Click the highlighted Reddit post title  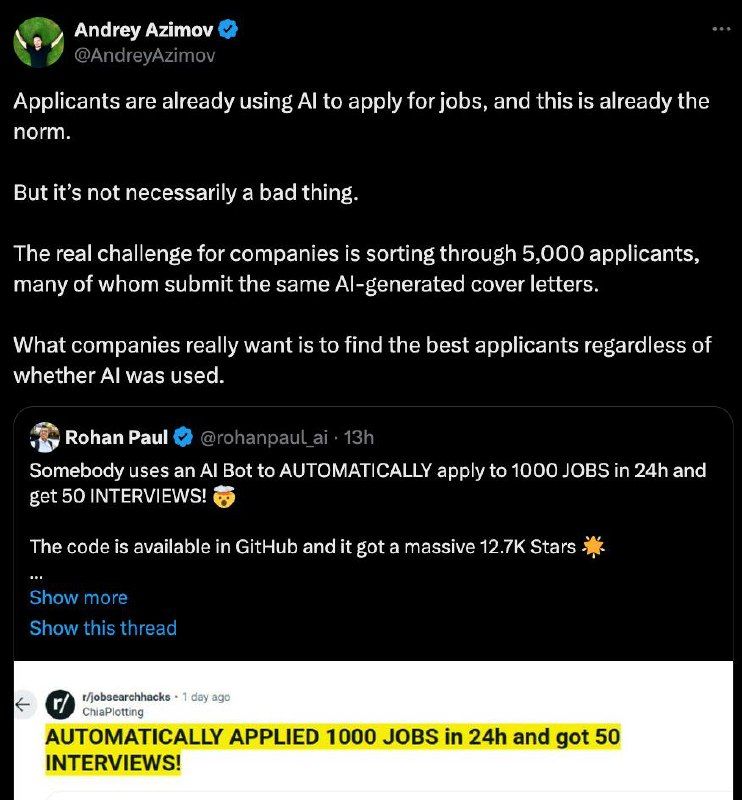click(x=333, y=750)
